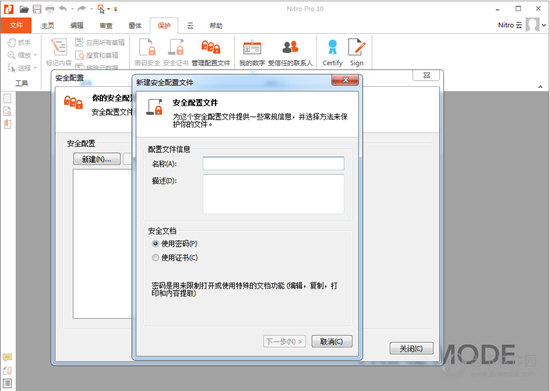The image size is (550, 391).
Task: Expand the 缩放 zoom dropdown arrow
Action: click(x=35, y=55)
